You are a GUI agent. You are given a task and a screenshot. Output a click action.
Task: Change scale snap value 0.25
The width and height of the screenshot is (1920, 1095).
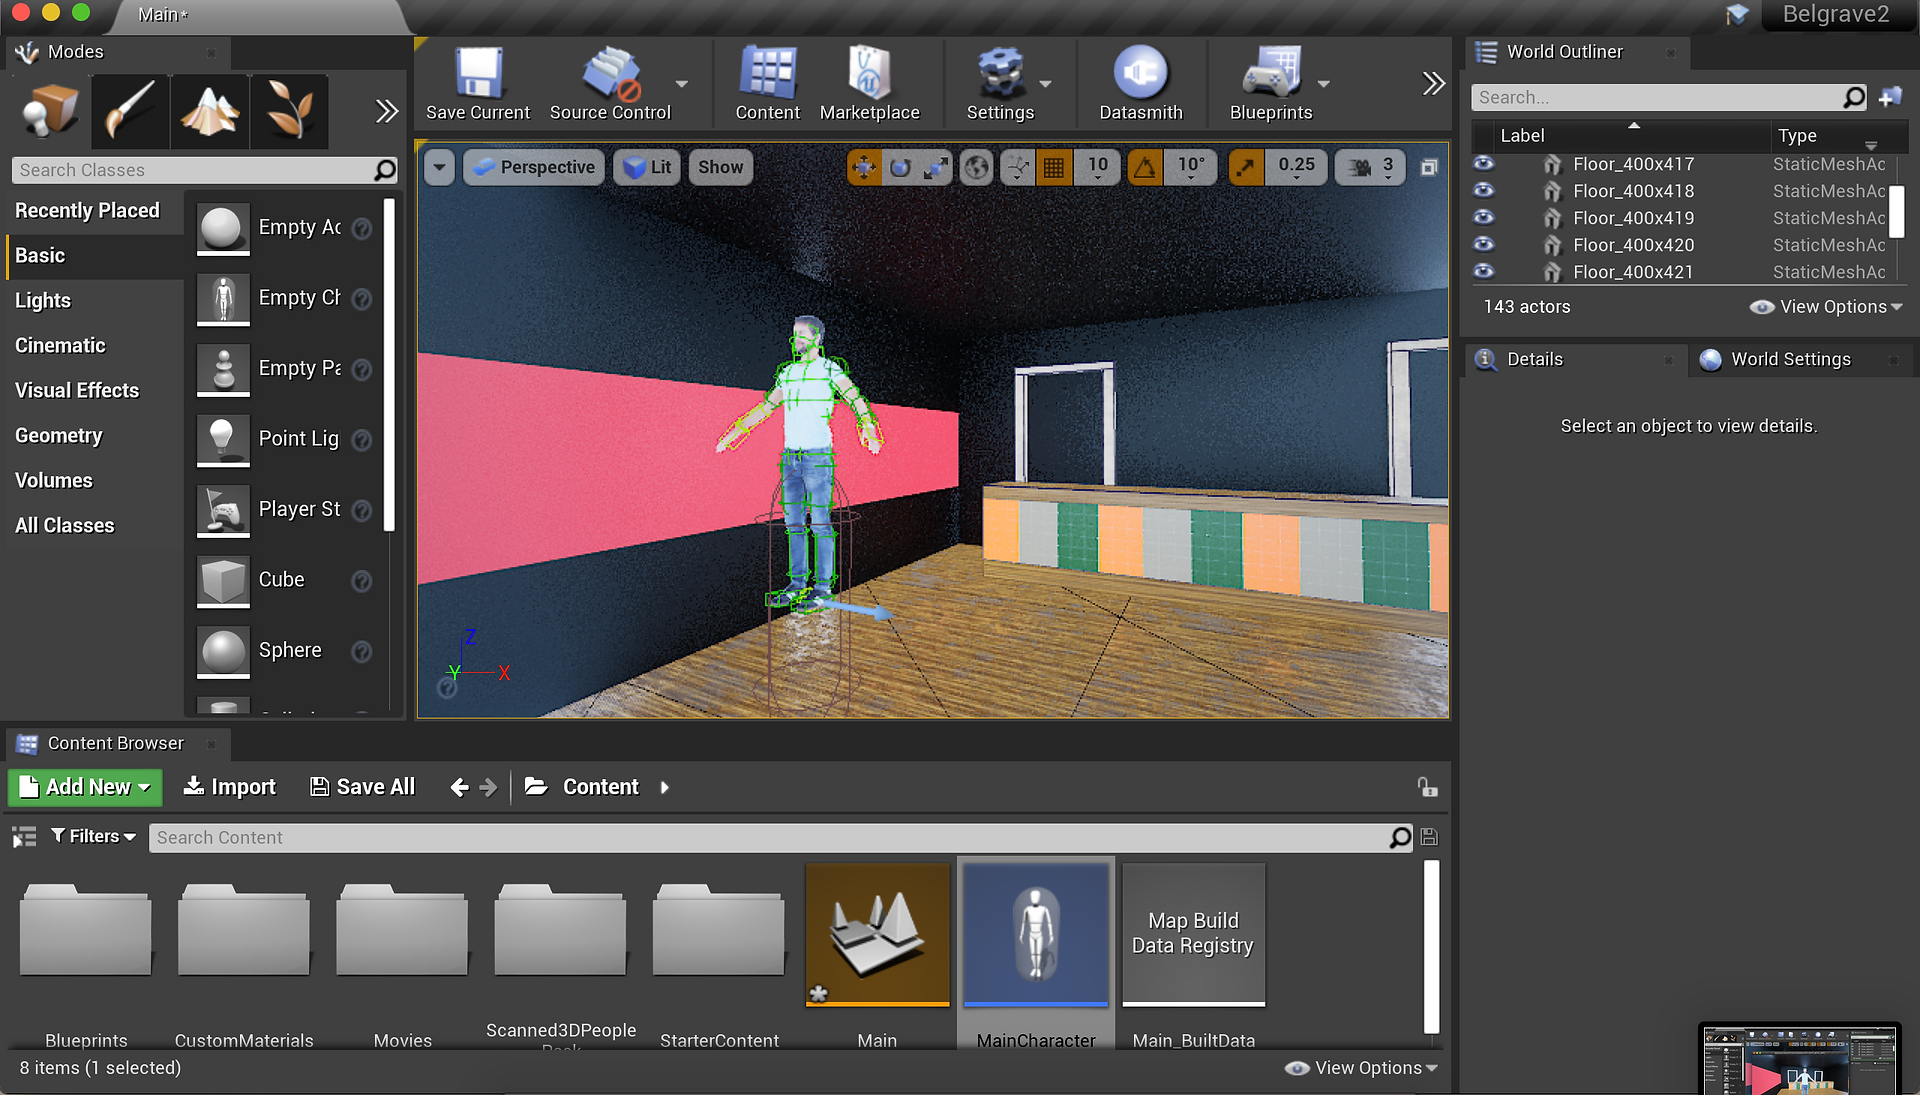point(1296,167)
